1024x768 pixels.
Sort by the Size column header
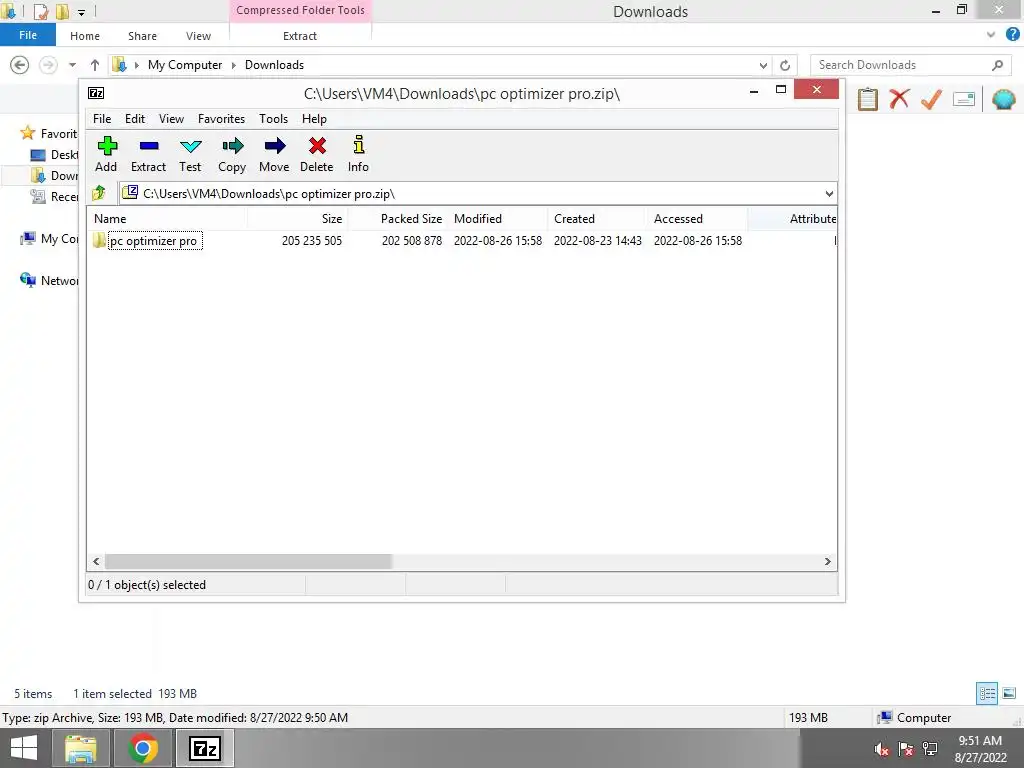pos(297,219)
